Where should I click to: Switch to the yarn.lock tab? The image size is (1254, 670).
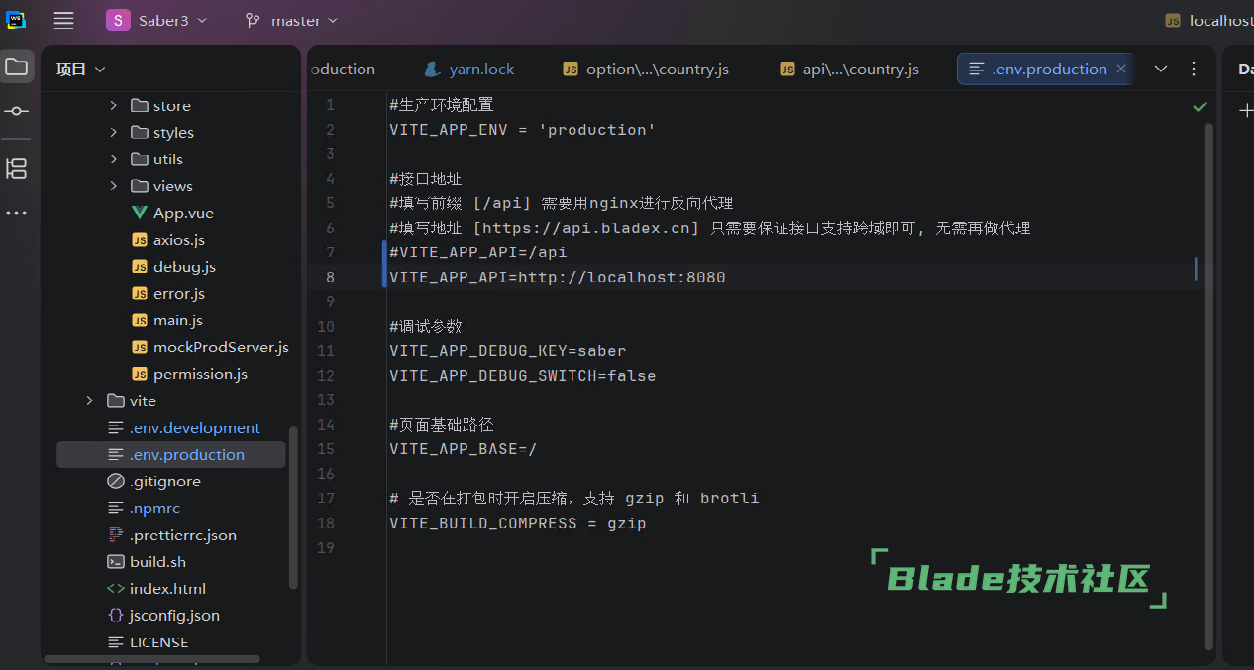coord(469,69)
